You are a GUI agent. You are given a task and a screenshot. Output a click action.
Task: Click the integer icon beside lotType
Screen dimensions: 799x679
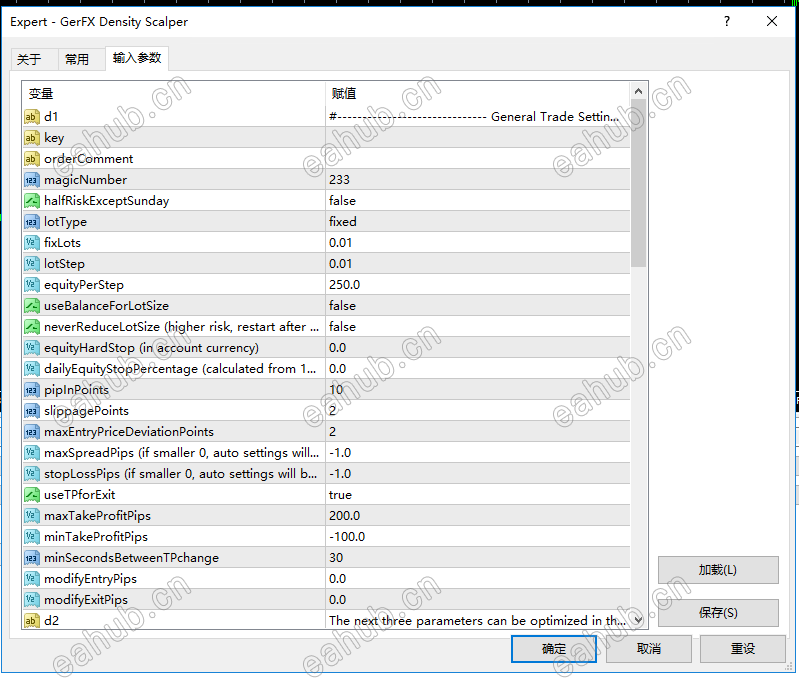[x=32, y=222]
